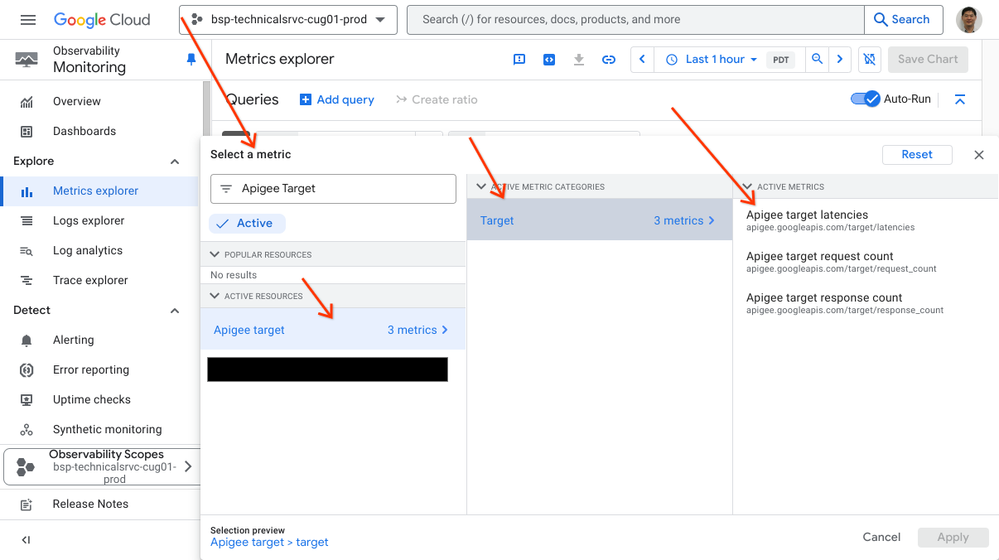Collapse Active Metric Categories section

point(481,187)
